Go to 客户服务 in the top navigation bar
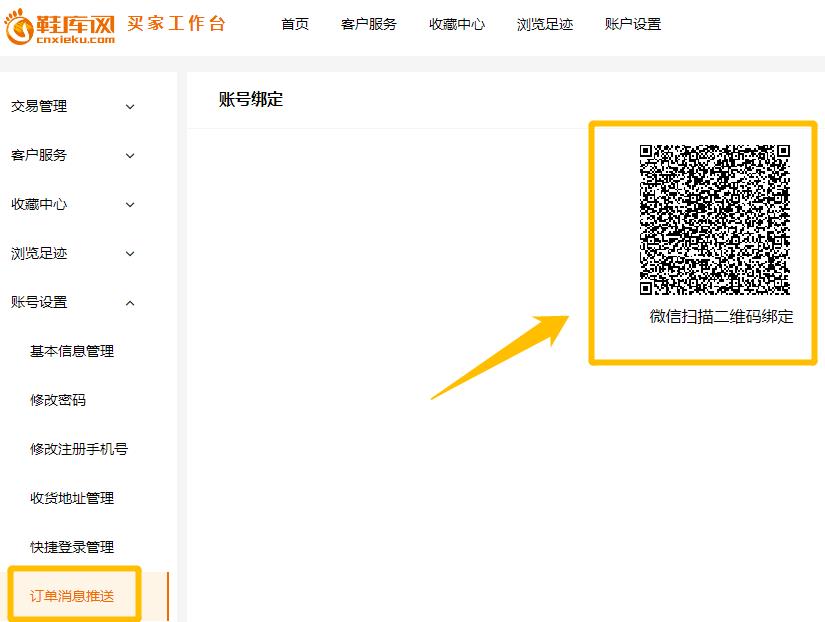Image resolution: width=825 pixels, height=622 pixels. [368, 24]
